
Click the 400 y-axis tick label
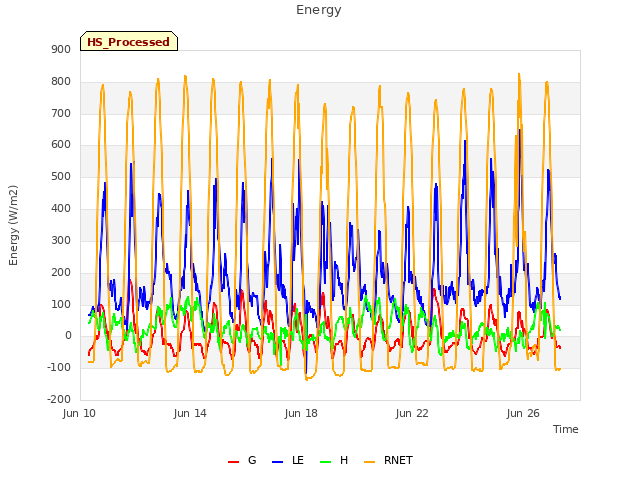point(61,209)
